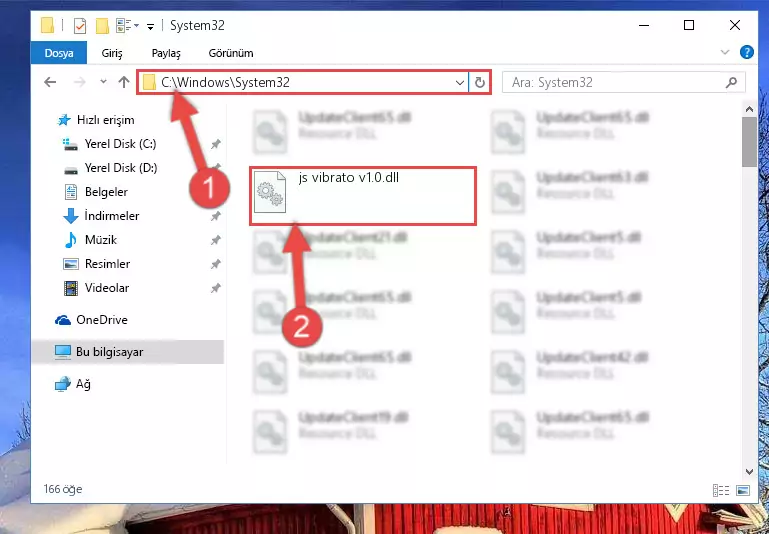Switch to the Görünüm ribbon tab
This screenshot has width=769, height=534.
point(231,53)
